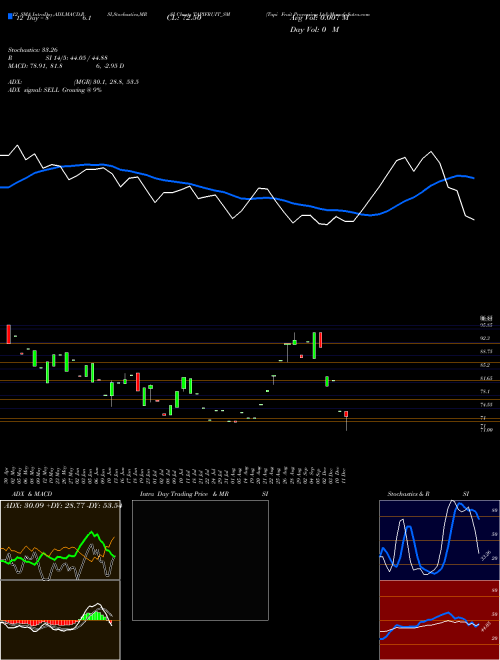
Task: Click the 'Stochastics & R' panel title
Action: pos(409,494)
